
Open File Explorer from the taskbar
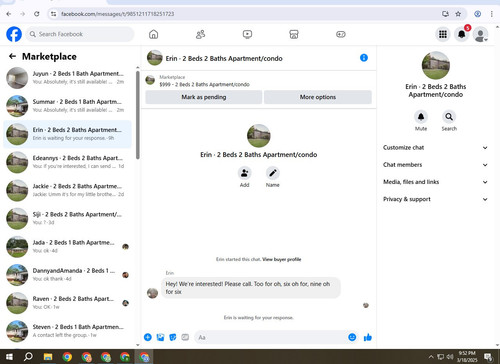point(48,357)
